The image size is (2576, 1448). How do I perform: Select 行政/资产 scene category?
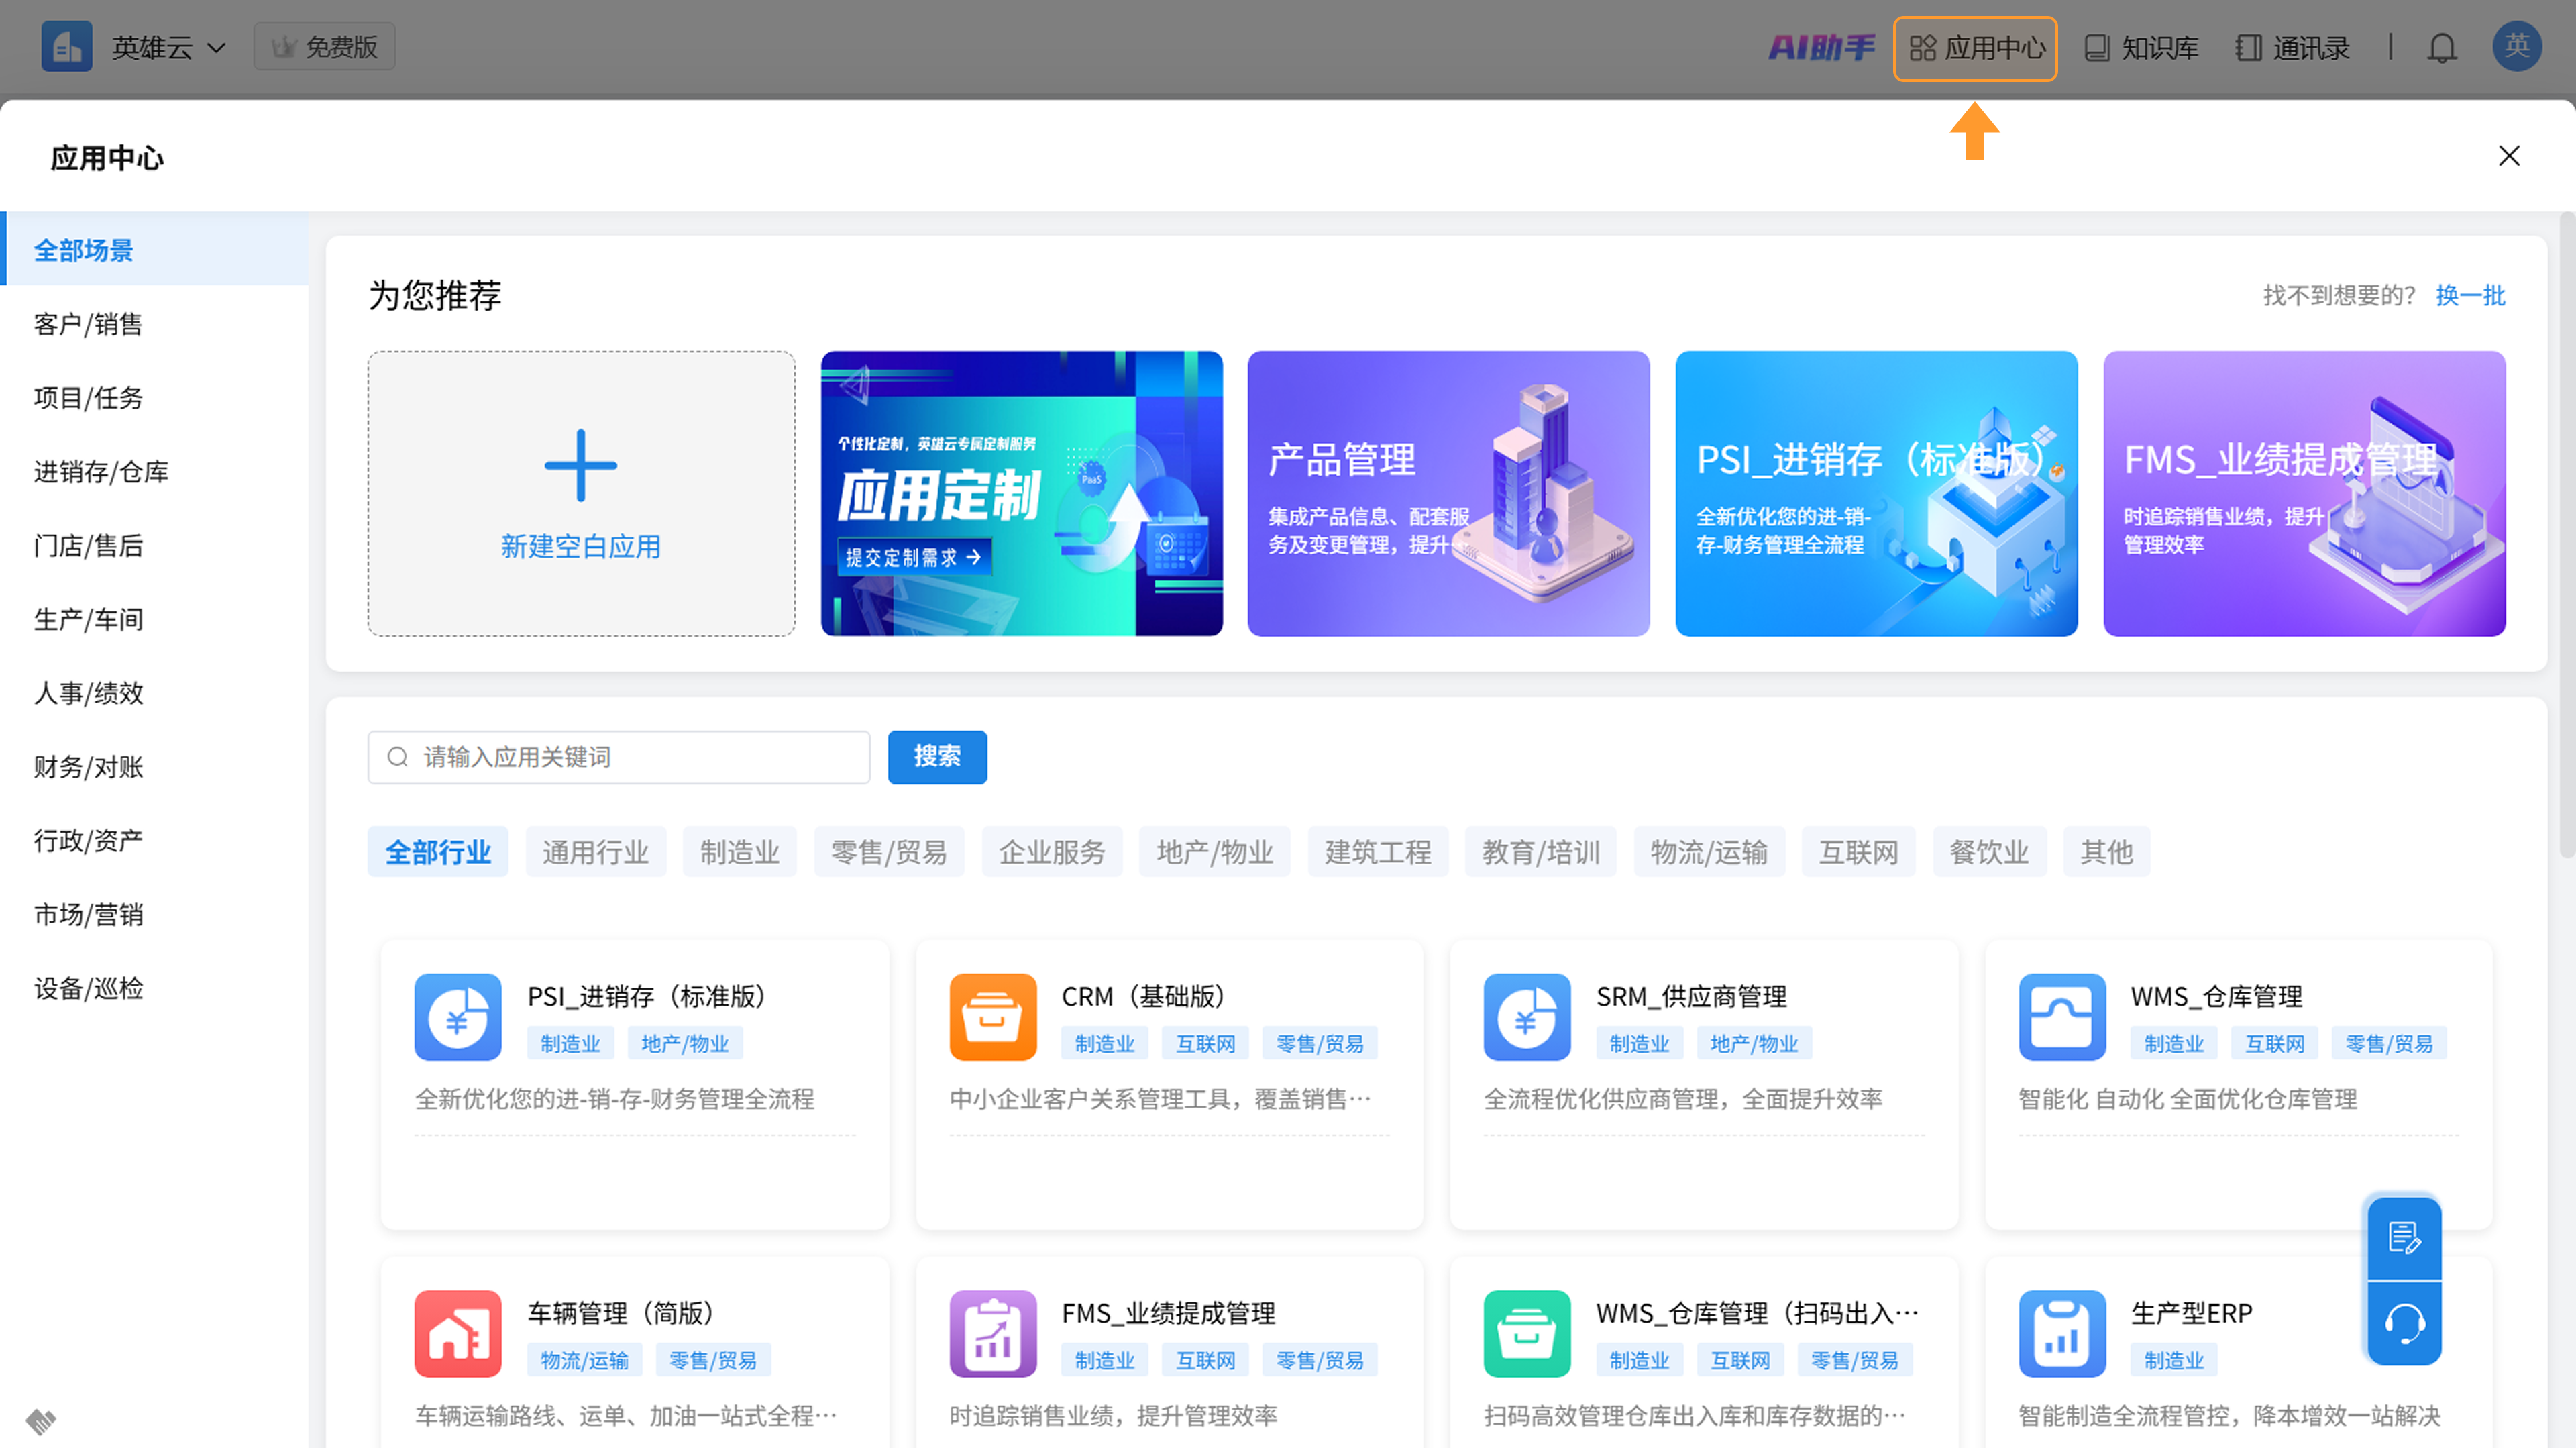tap(155, 841)
